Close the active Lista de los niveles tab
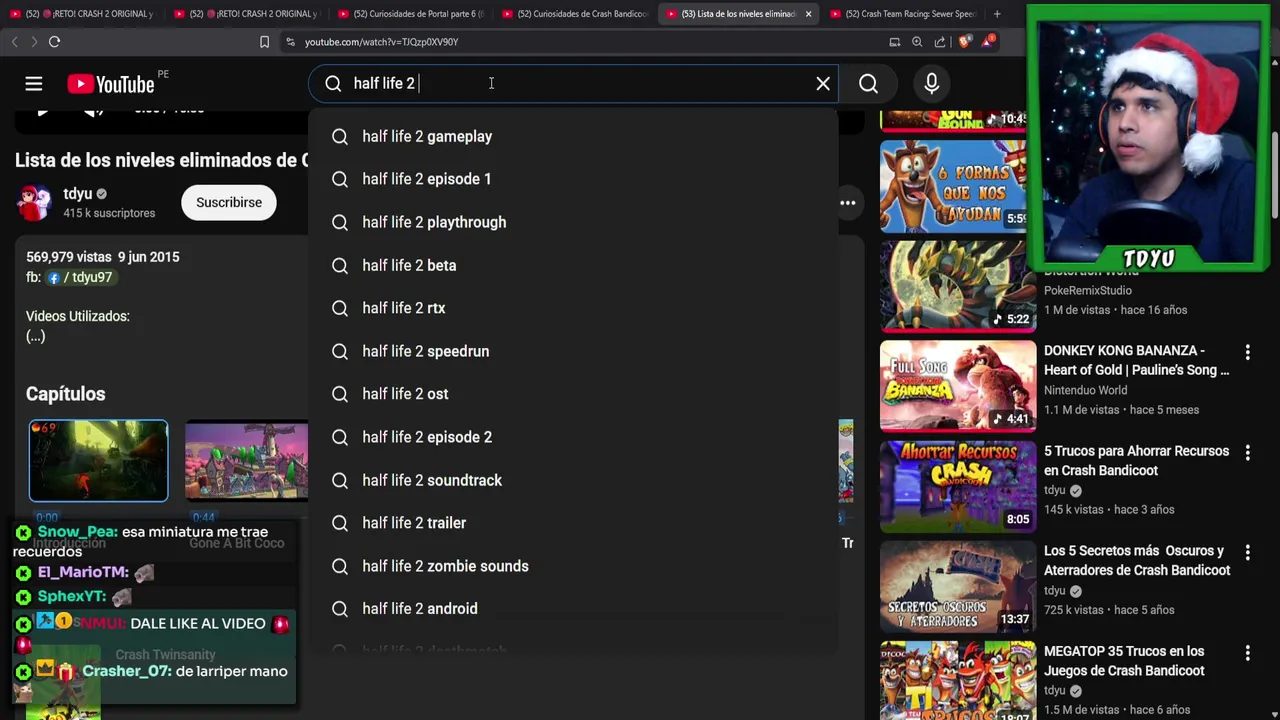The image size is (1280, 720). (x=808, y=14)
